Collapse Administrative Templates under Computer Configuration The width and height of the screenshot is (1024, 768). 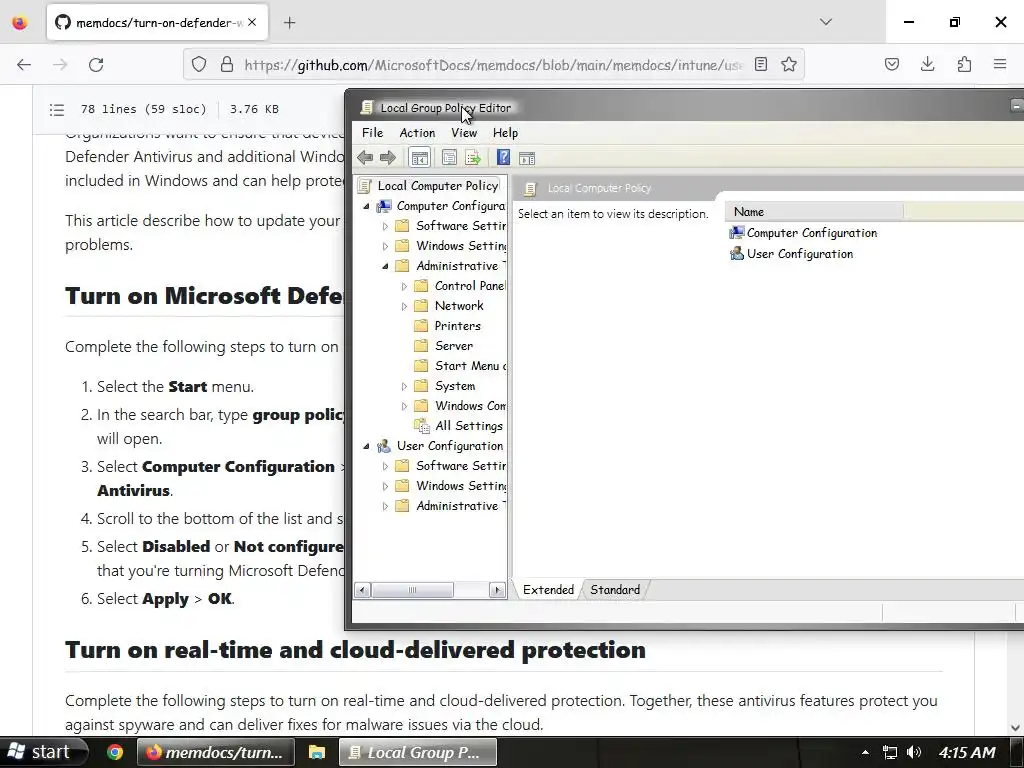tap(385, 266)
